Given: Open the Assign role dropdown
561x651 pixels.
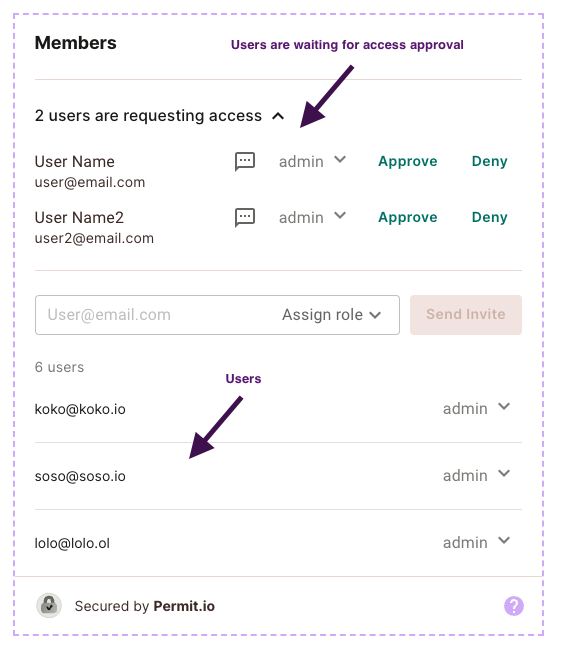Looking at the screenshot, I should point(331,315).
